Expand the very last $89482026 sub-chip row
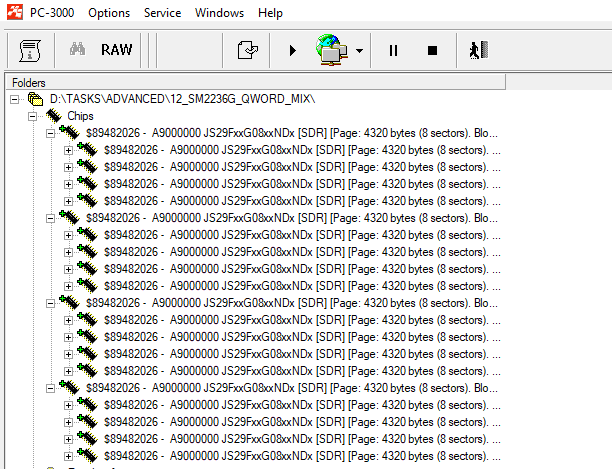612x469 pixels. coord(68,456)
